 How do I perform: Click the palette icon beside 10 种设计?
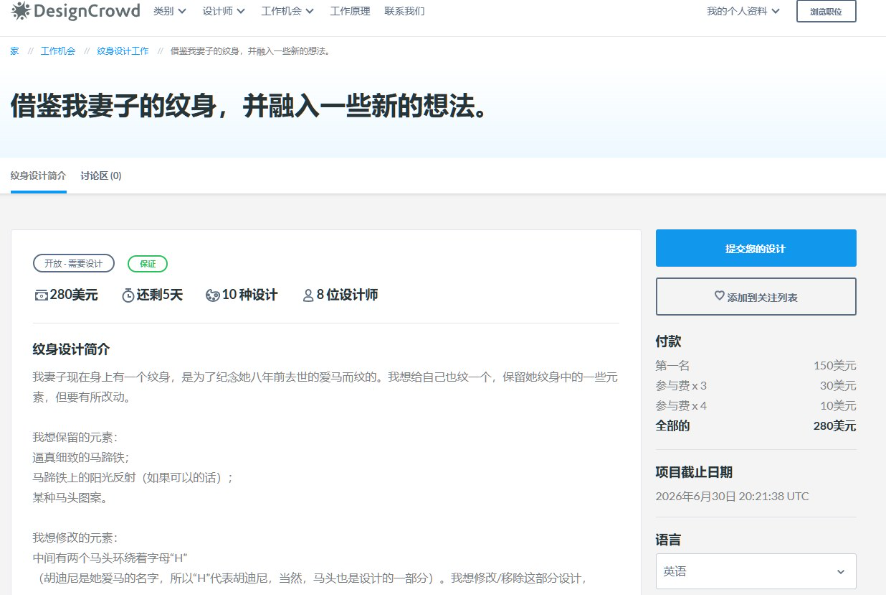pos(212,295)
